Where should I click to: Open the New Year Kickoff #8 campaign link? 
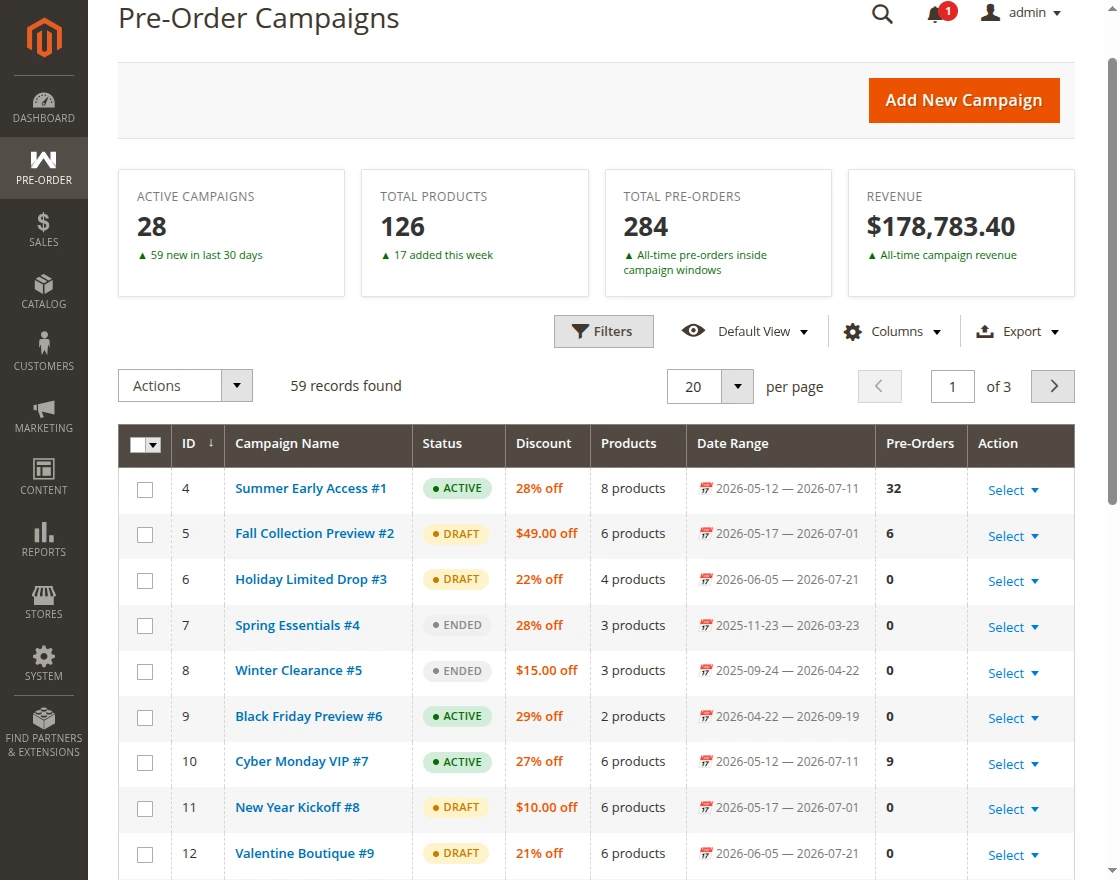(297, 807)
